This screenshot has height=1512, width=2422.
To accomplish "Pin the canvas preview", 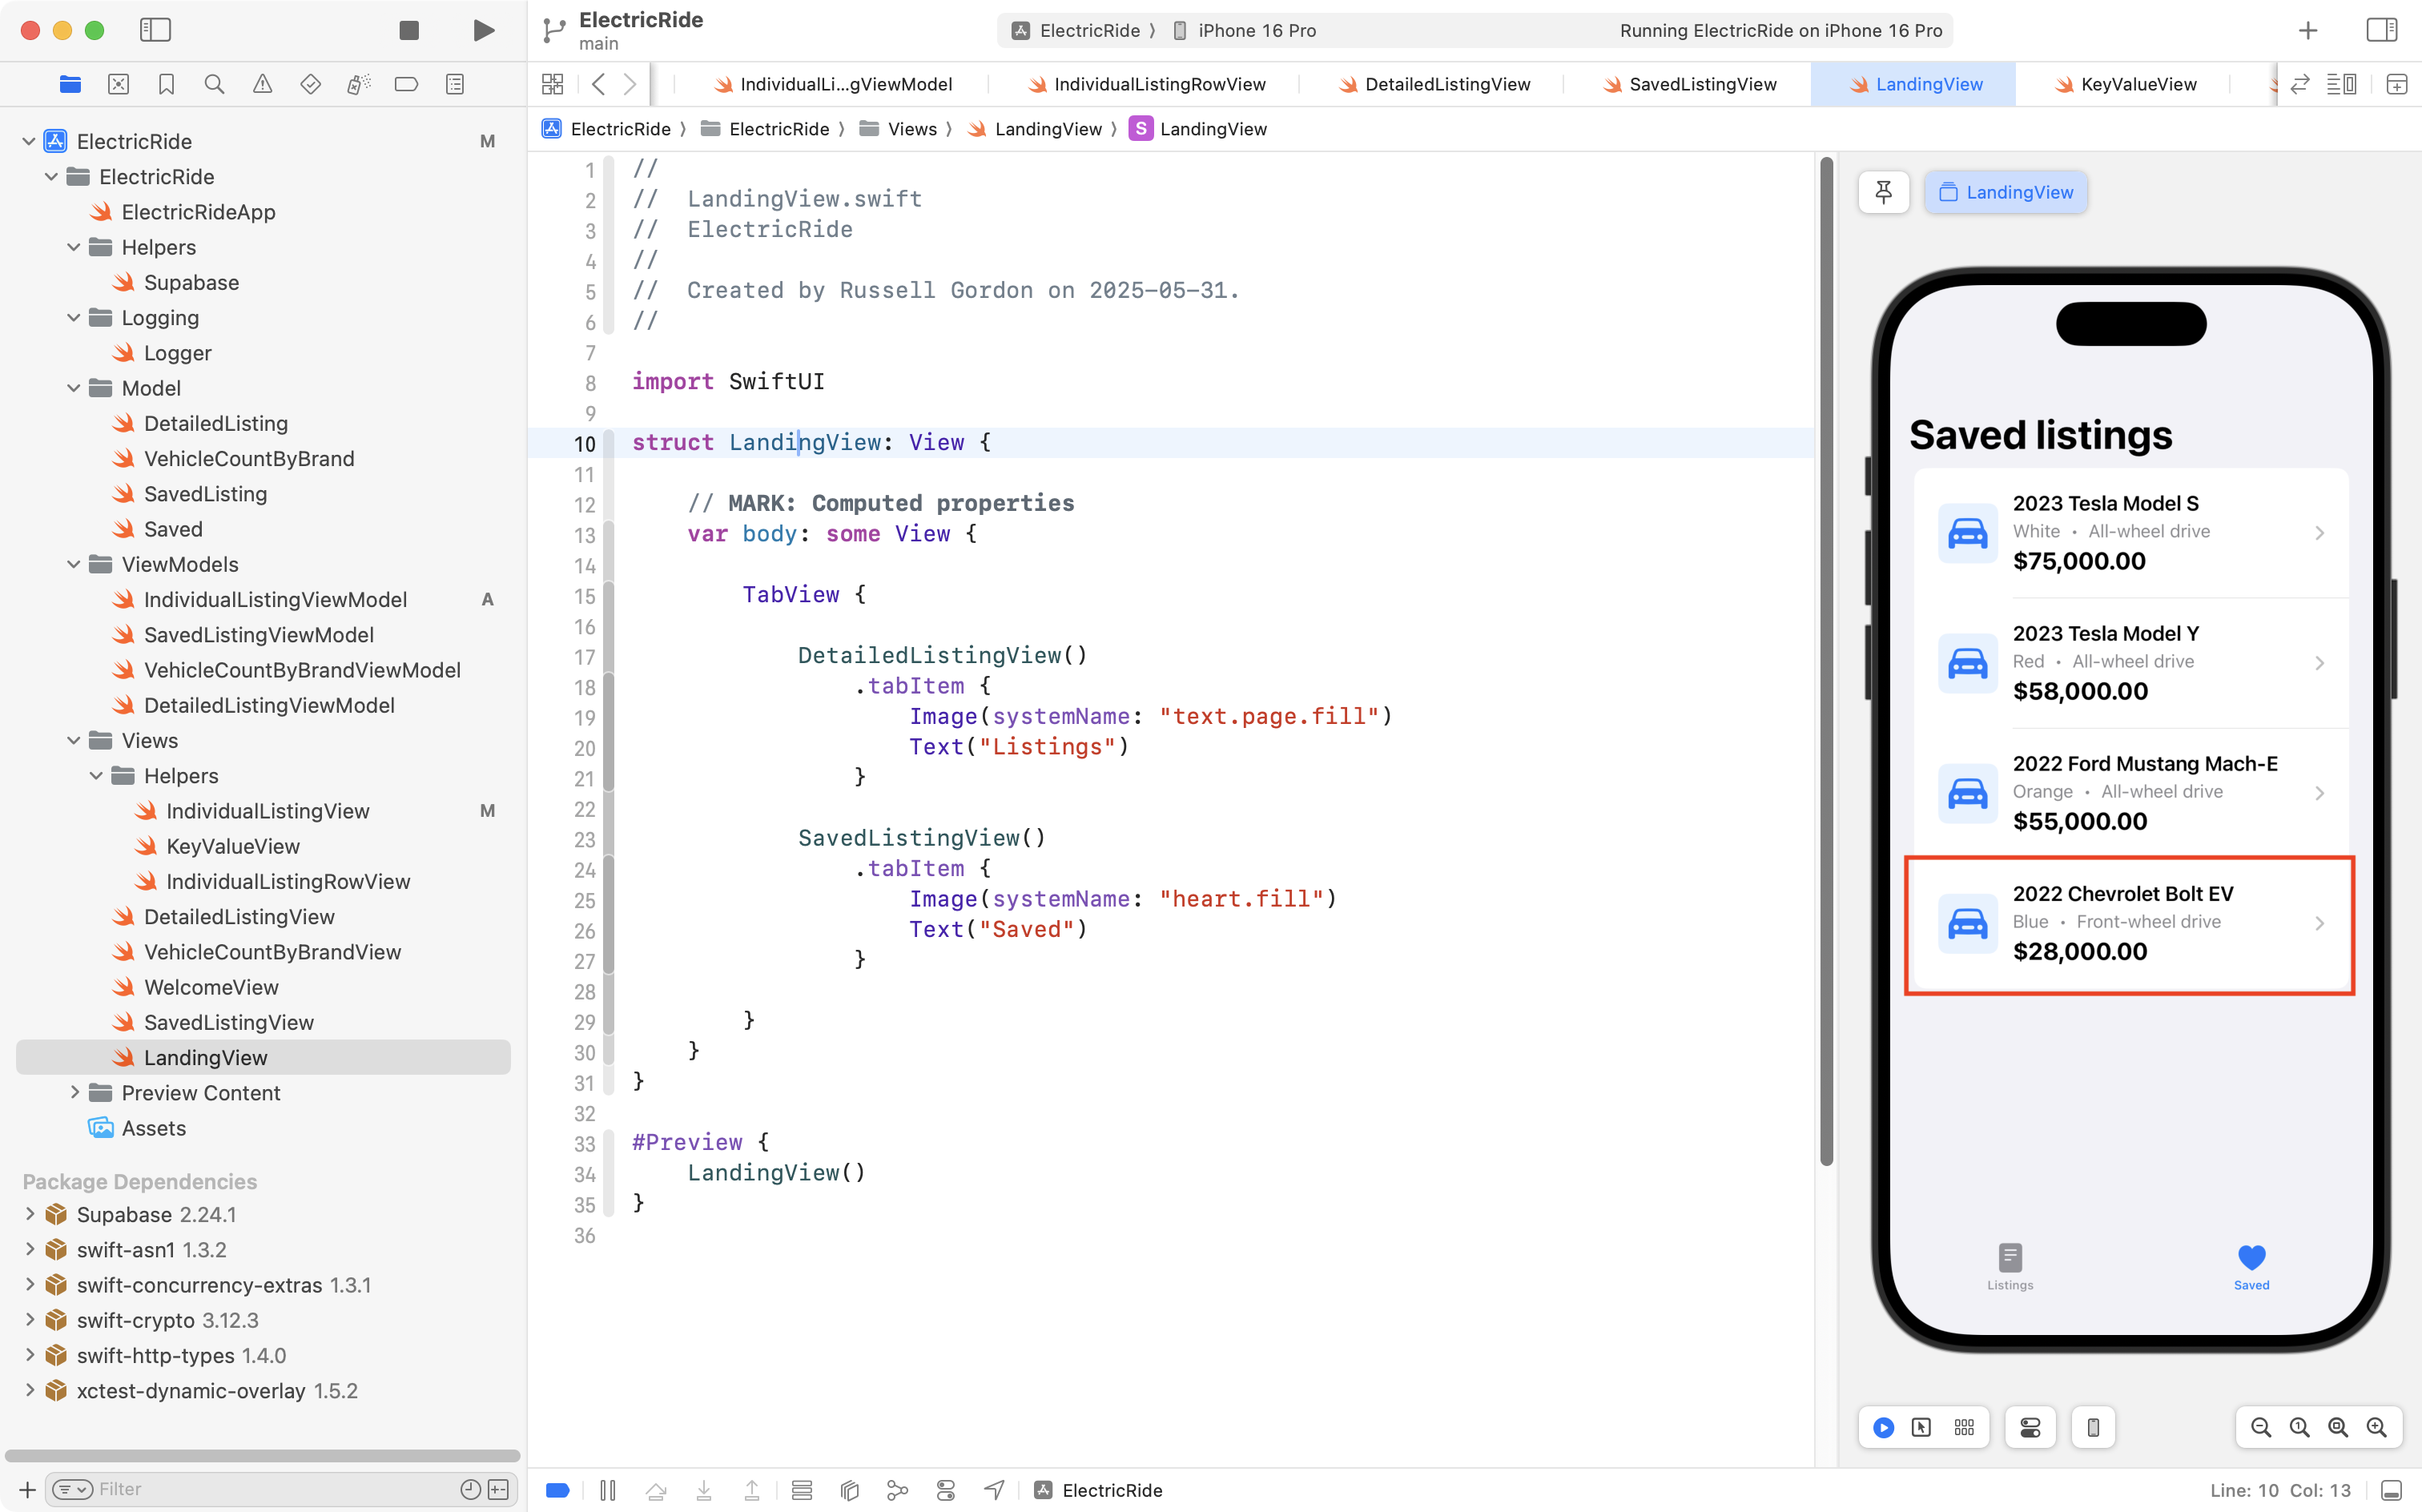I will [1883, 192].
